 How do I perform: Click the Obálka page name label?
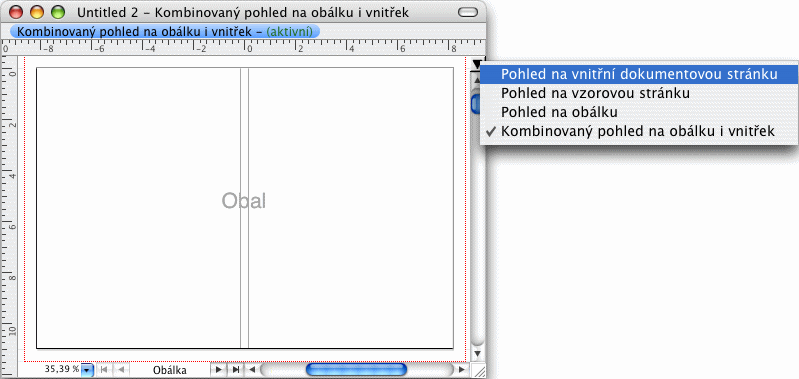pos(170,370)
